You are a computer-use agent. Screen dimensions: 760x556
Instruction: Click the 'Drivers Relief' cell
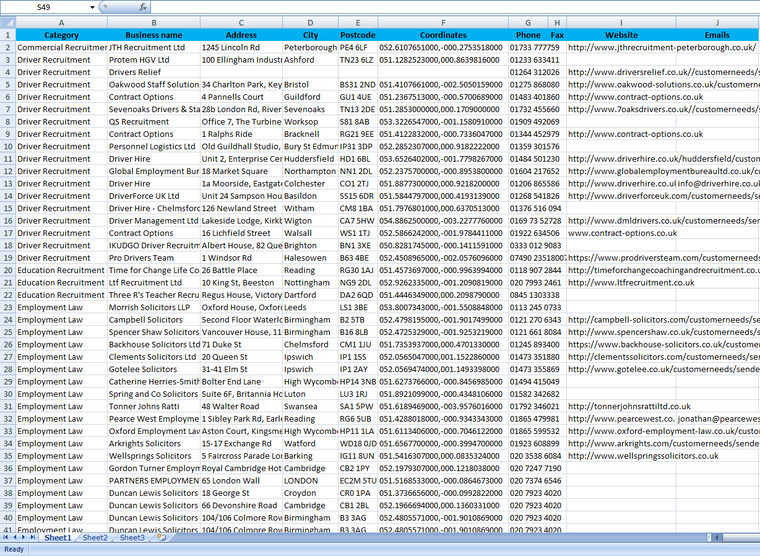coord(154,72)
